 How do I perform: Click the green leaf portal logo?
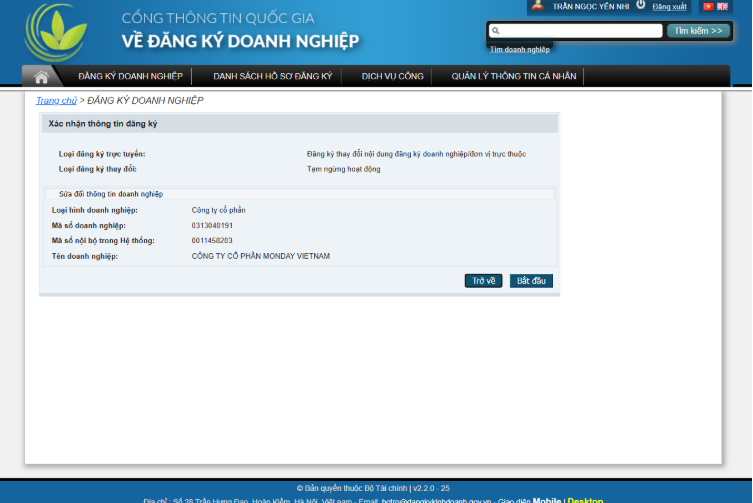click(x=56, y=32)
